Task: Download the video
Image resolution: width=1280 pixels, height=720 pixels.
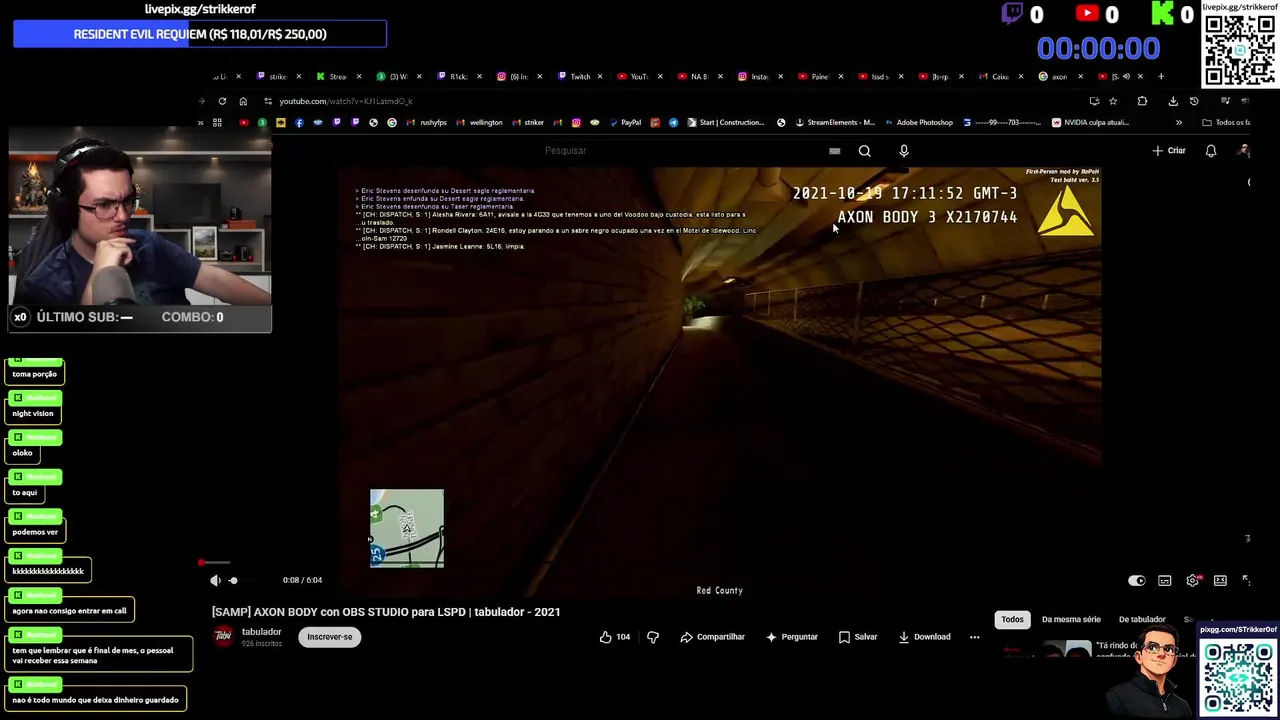Action: [924, 637]
